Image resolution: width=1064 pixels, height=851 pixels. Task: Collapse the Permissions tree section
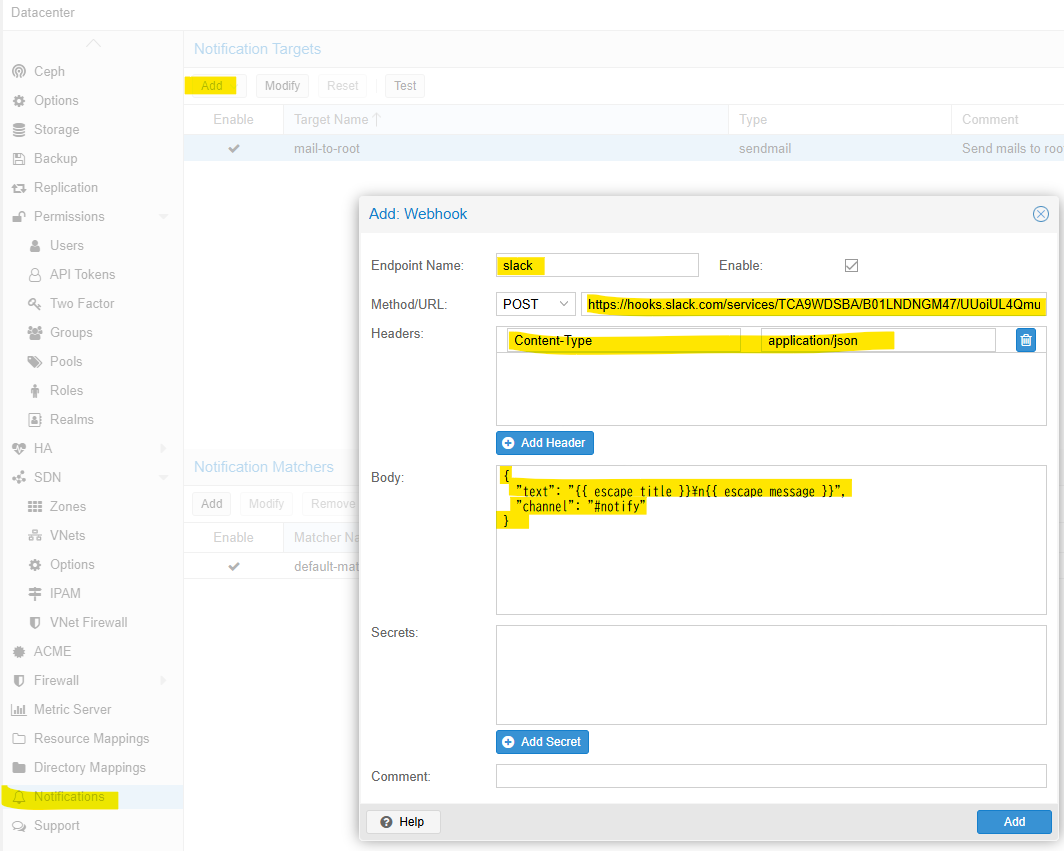[x=163, y=216]
